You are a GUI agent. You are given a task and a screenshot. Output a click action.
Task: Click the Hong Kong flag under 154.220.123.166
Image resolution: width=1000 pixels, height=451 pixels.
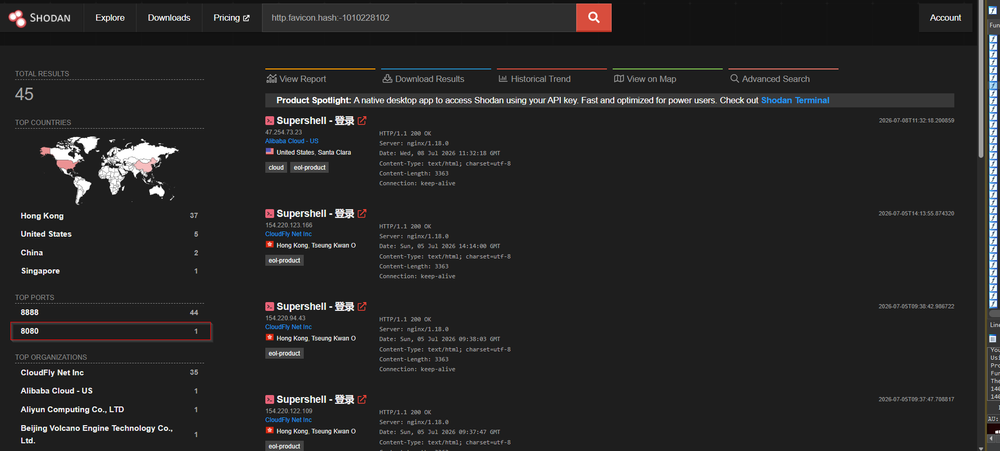(270, 245)
